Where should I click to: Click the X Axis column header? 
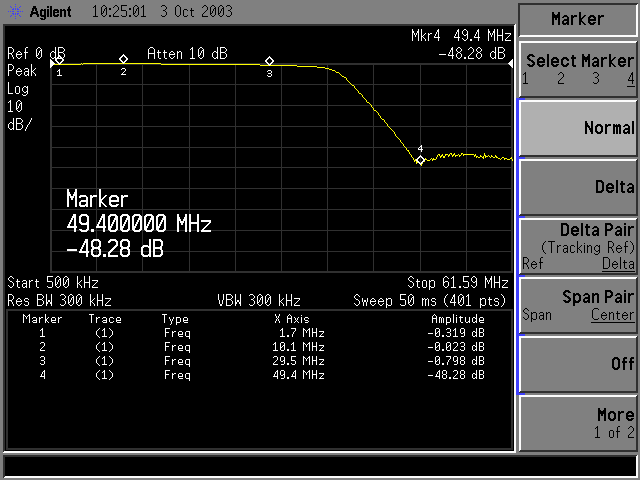(x=292, y=319)
